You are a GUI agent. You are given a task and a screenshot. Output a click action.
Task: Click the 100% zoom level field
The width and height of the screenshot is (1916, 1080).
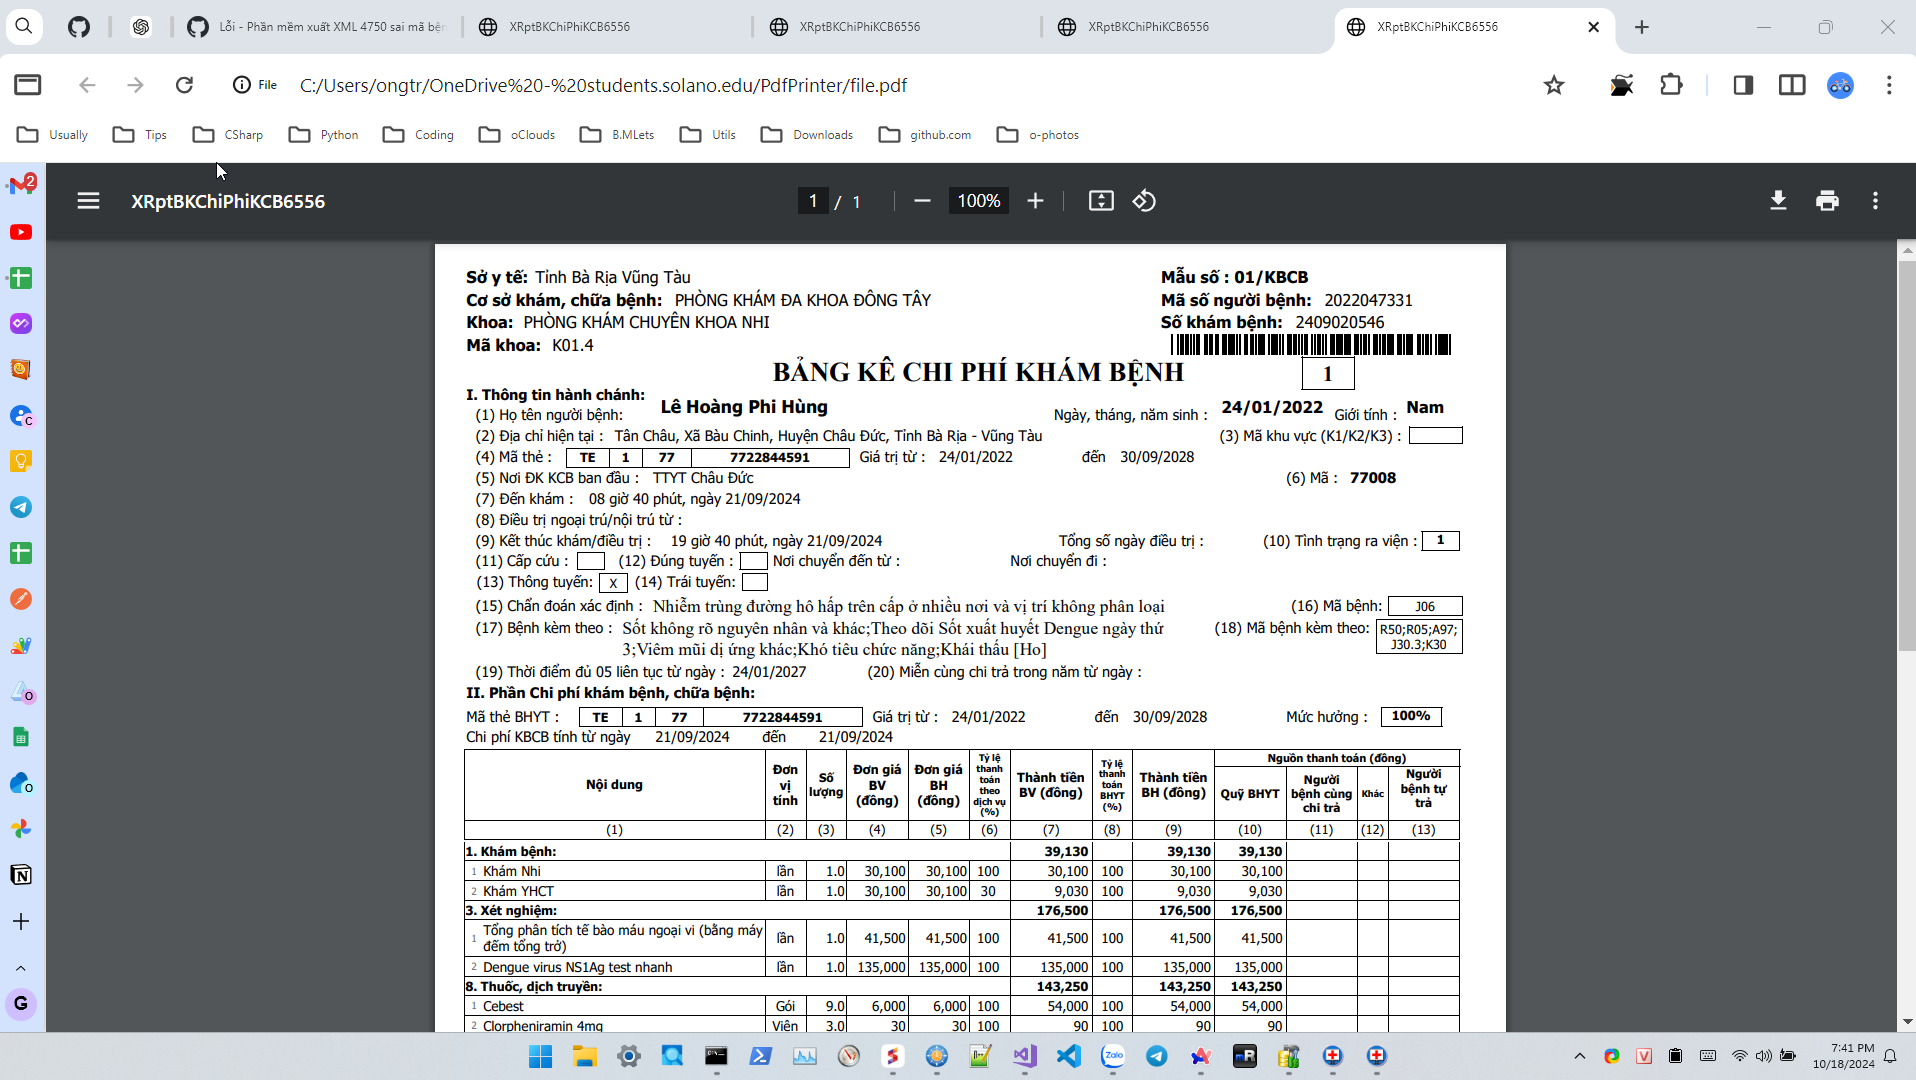(978, 201)
